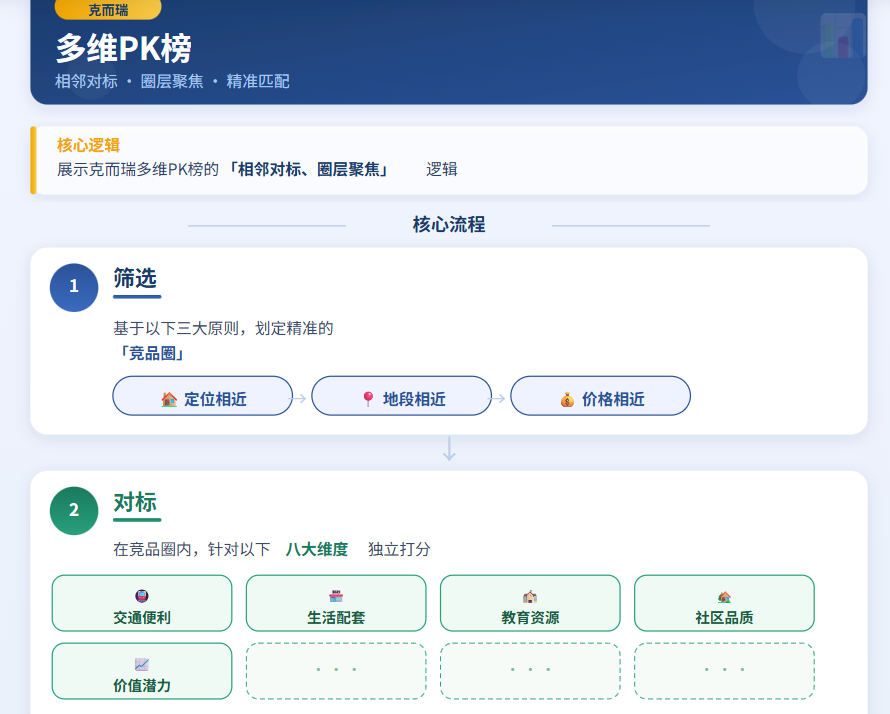Click the 筛选 section heading
This screenshot has height=714, width=890.
point(135,278)
